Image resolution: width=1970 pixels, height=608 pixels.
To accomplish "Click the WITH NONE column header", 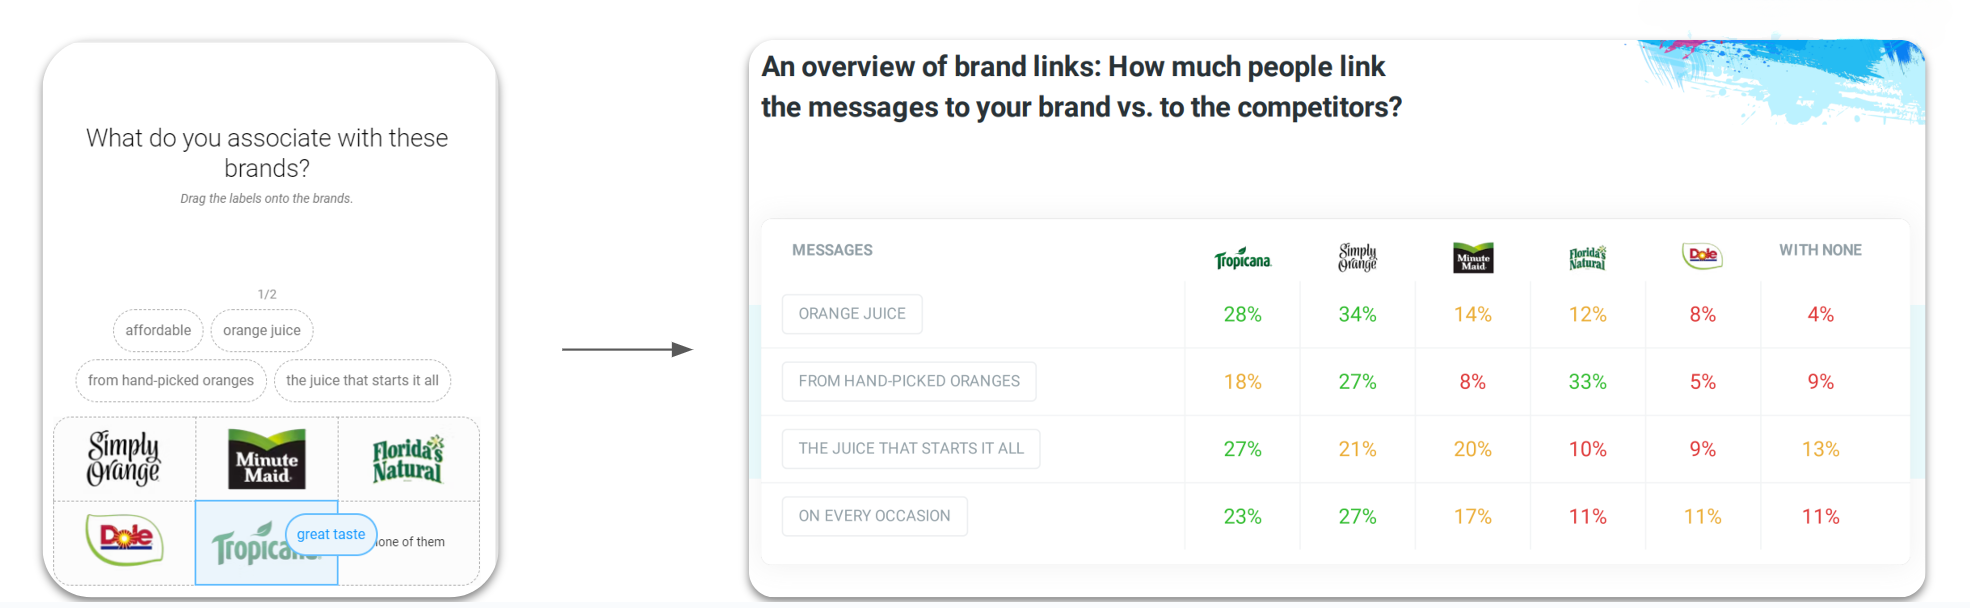I will (1820, 250).
